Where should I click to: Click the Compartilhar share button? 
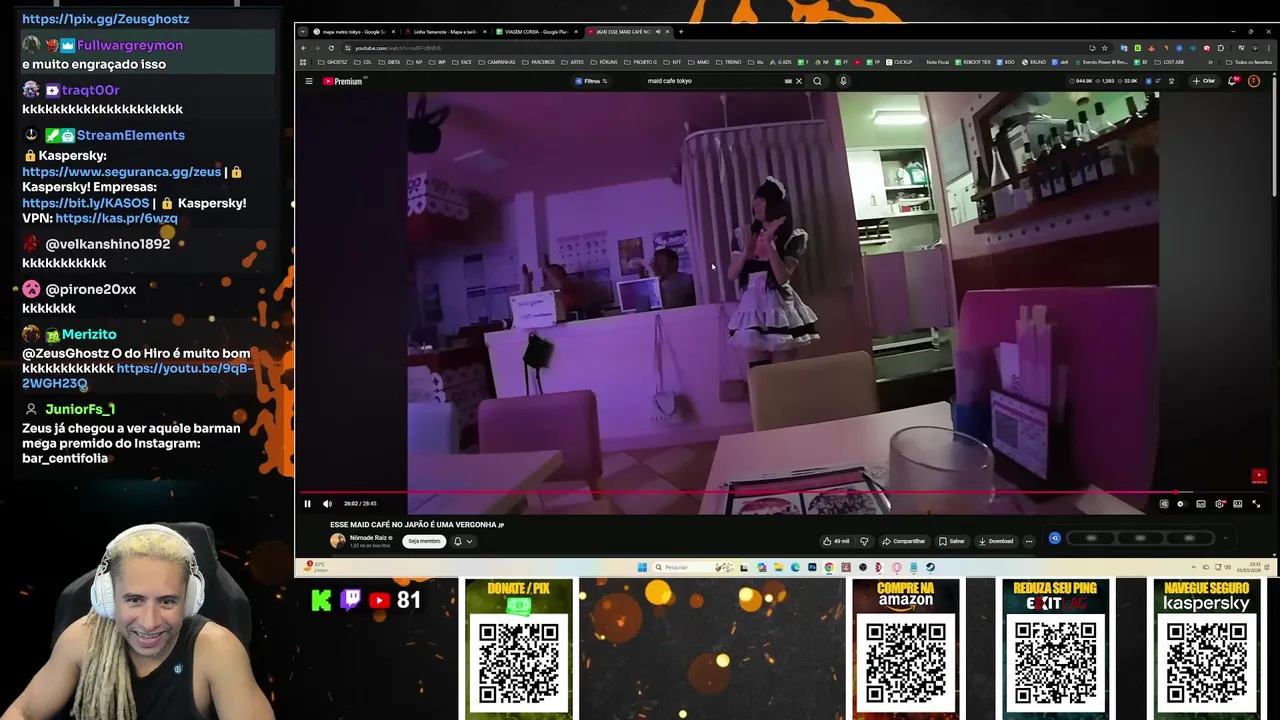(x=904, y=541)
